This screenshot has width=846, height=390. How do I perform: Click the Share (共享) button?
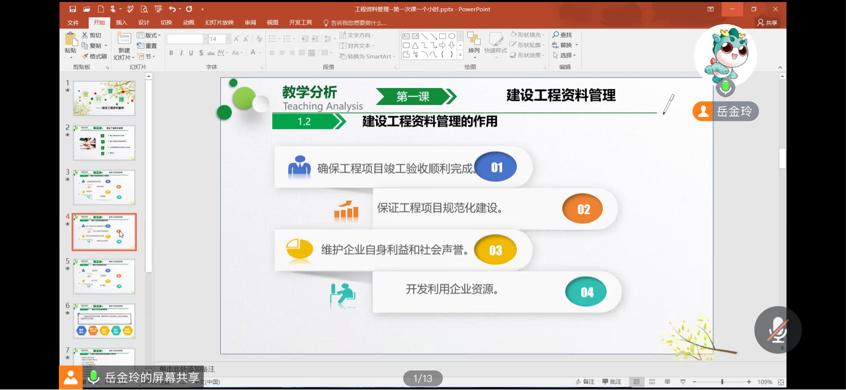[x=767, y=23]
